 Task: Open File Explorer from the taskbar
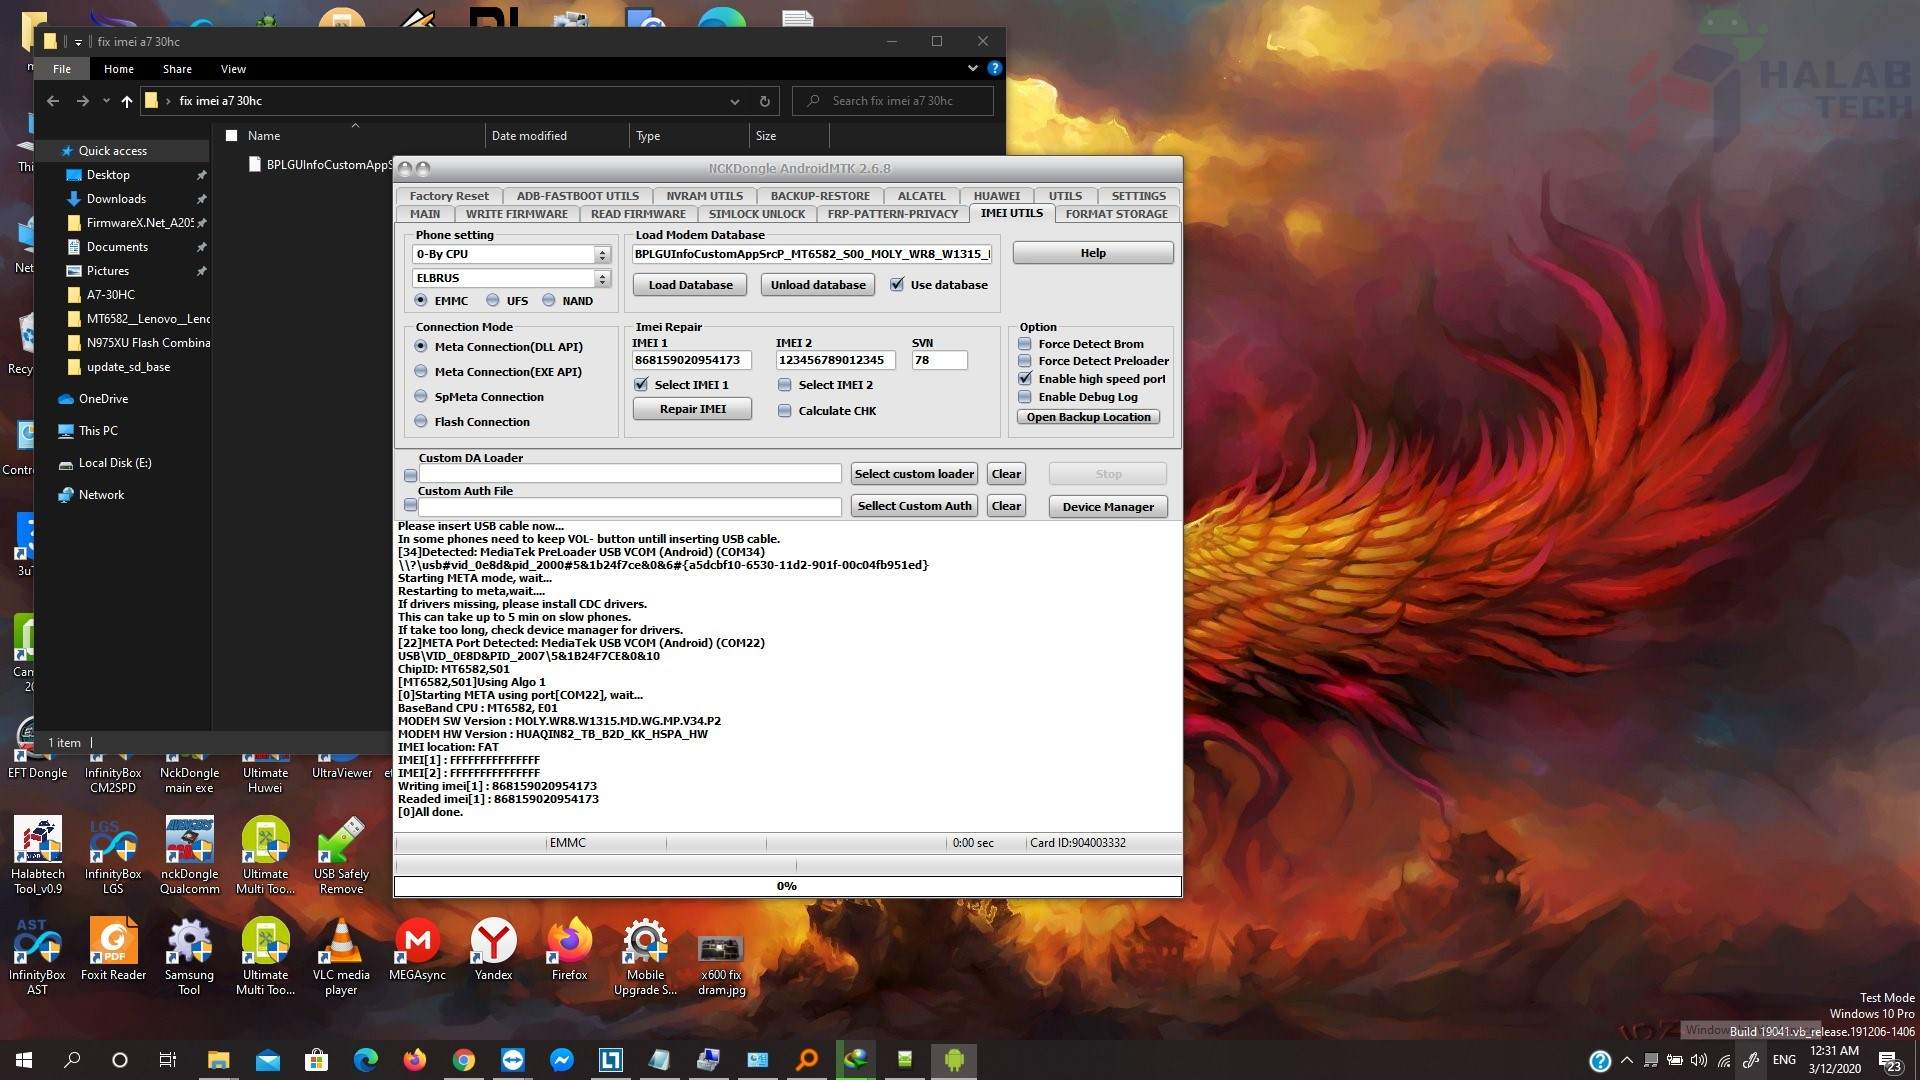218,1060
